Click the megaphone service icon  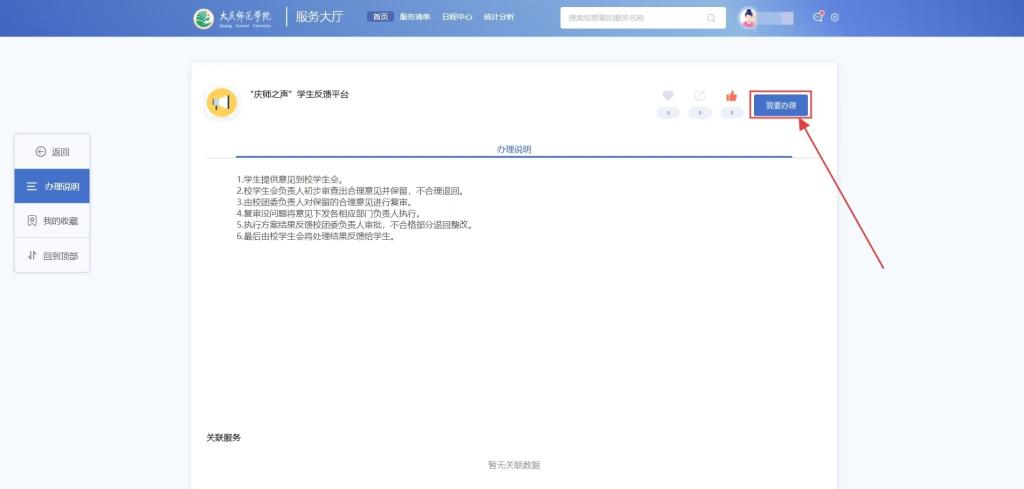tap(221, 103)
